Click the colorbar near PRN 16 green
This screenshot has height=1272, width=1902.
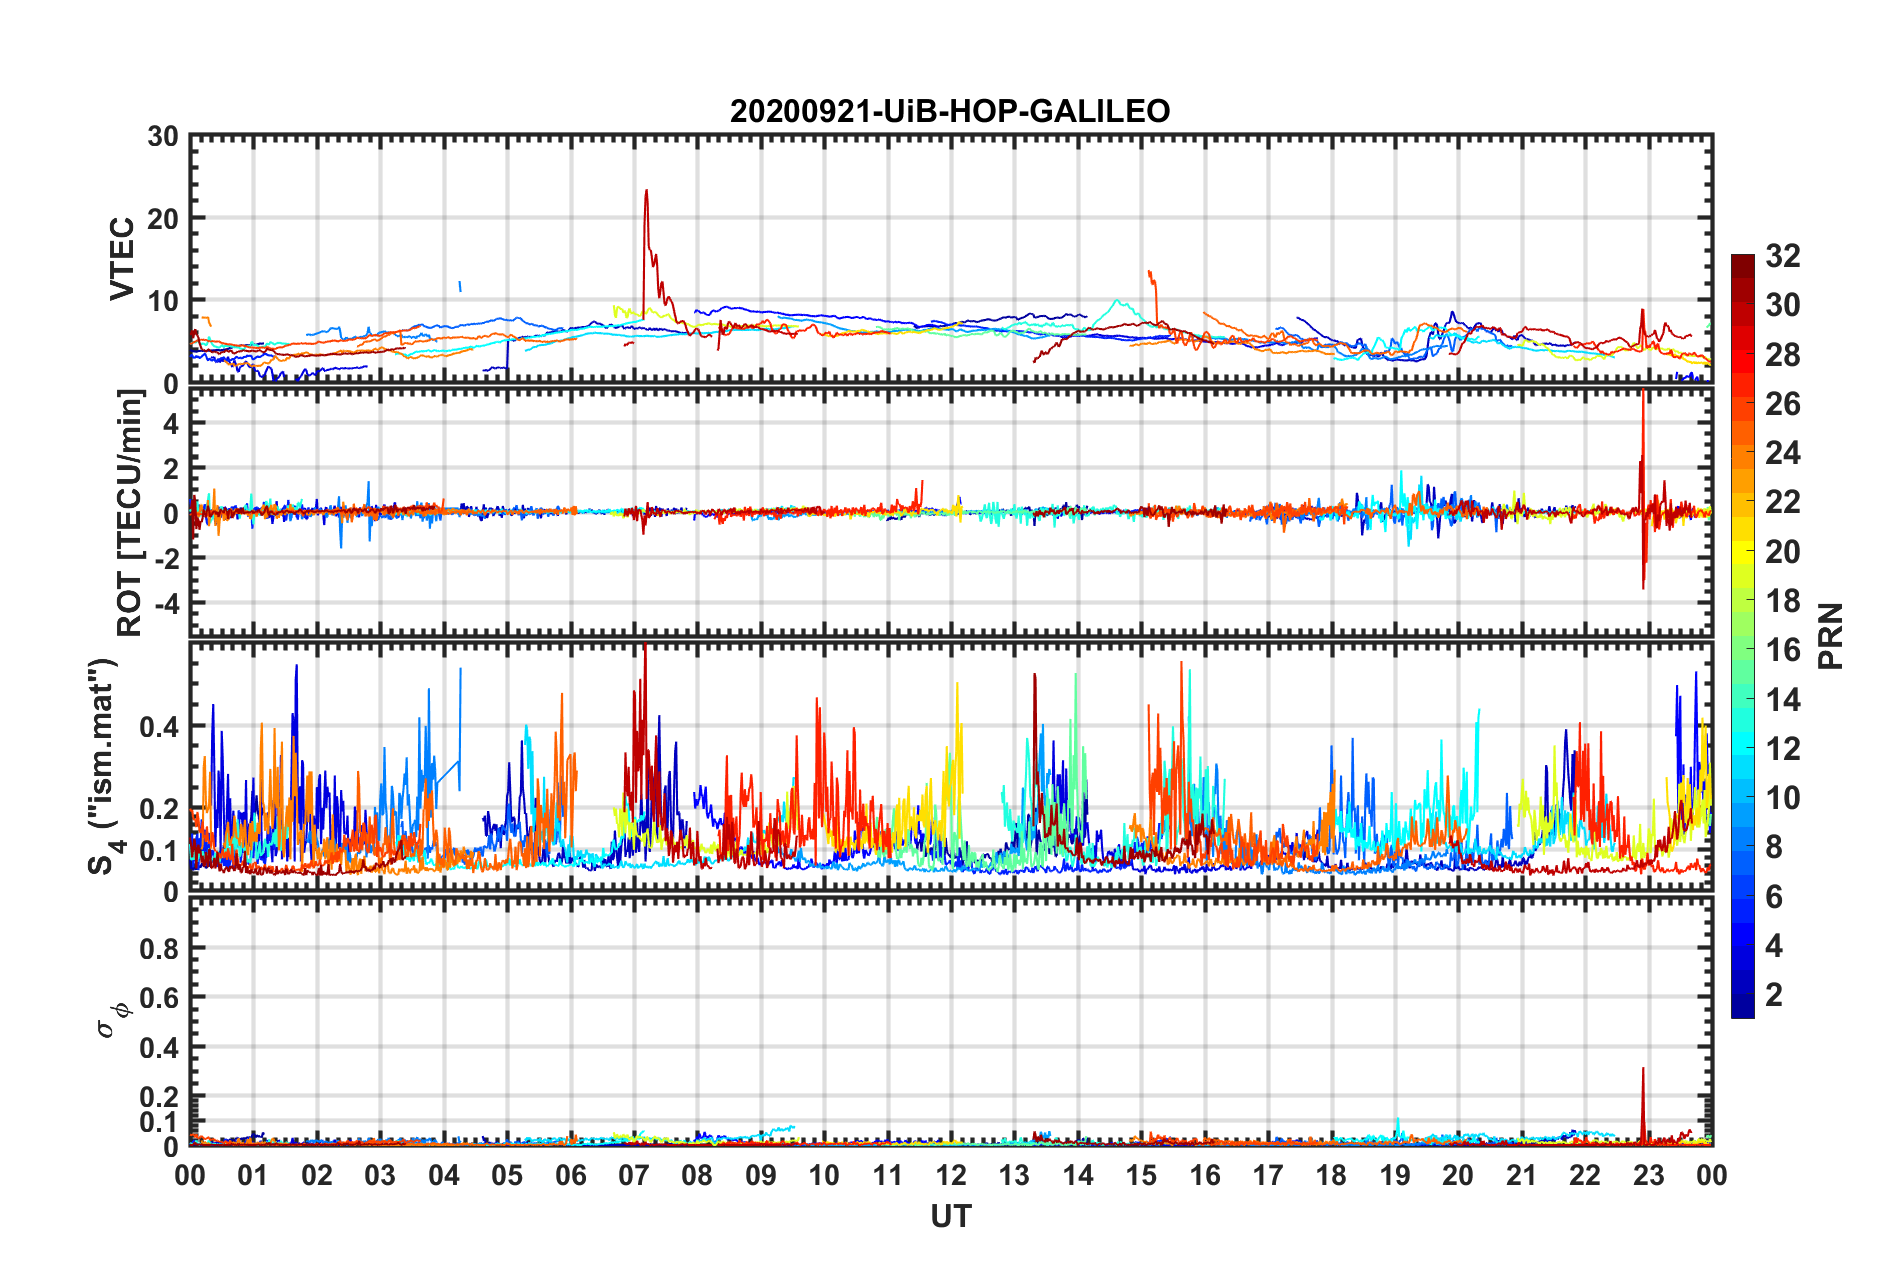tap(1743, 650)
